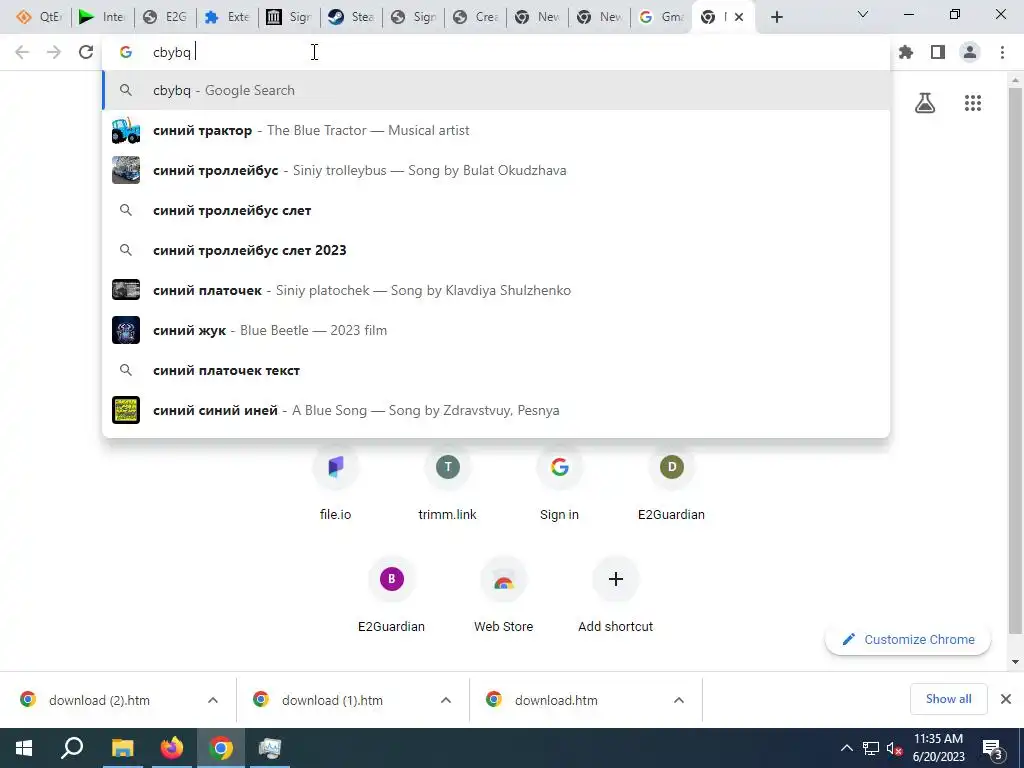Open Chrome three-dot menu

coord(1002,52)
